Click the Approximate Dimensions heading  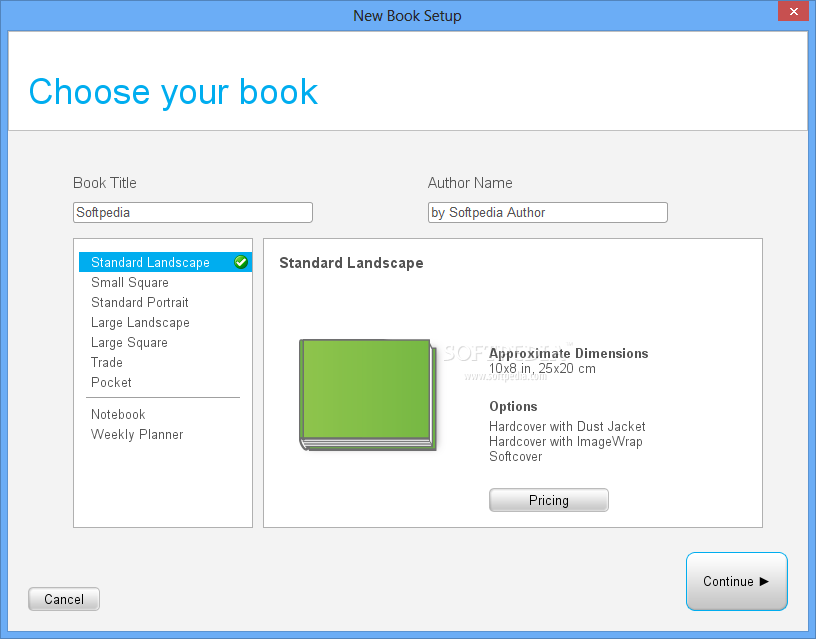568,353
